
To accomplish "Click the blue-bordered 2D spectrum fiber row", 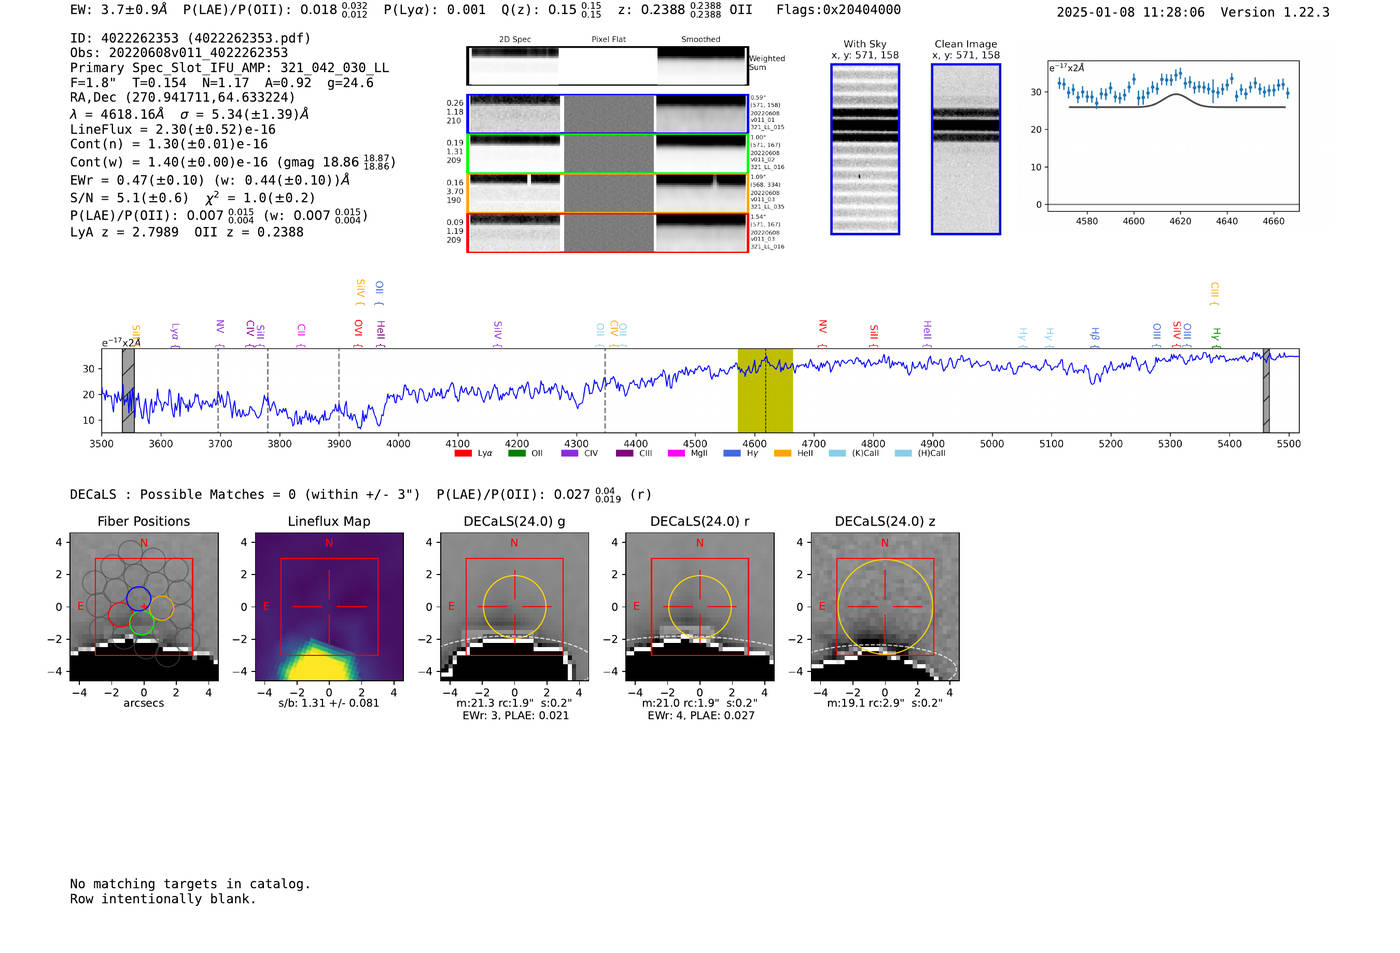I will click(607, 114).
